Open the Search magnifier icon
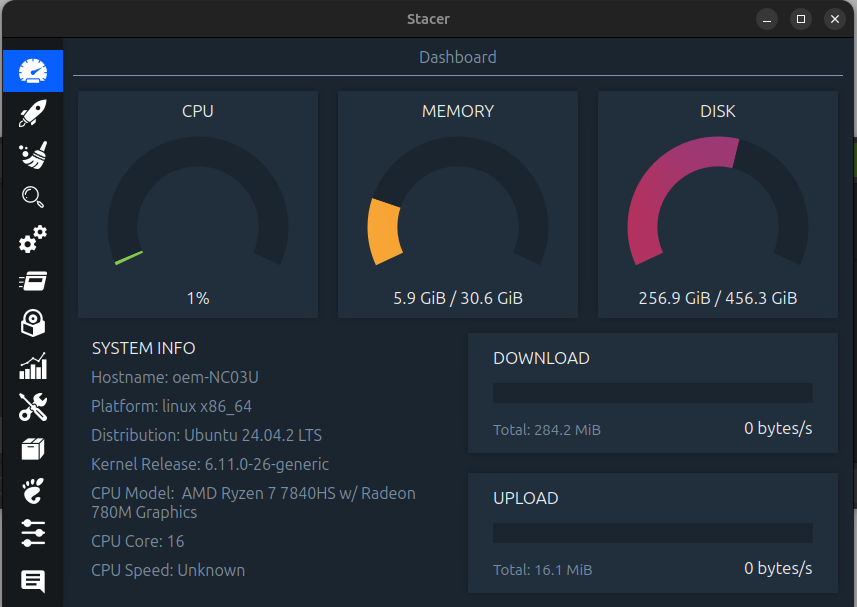Screen dimensions: 857x607 [33, 197]
